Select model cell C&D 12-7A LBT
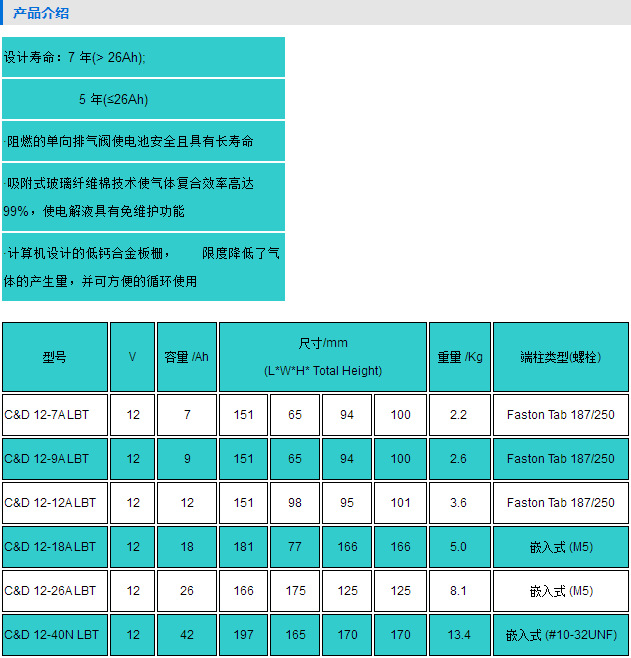Image resolution: width=631 pixels, height=658 pixels. tap(55, 415)
